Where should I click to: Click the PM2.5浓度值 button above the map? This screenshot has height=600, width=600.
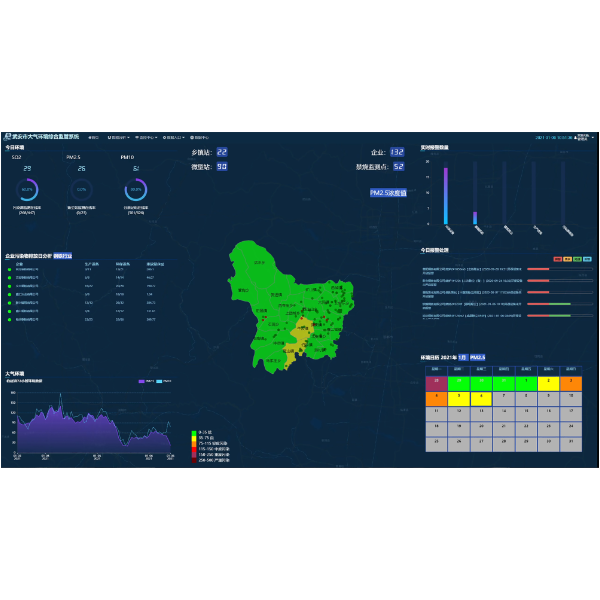[x=388, y=192]
